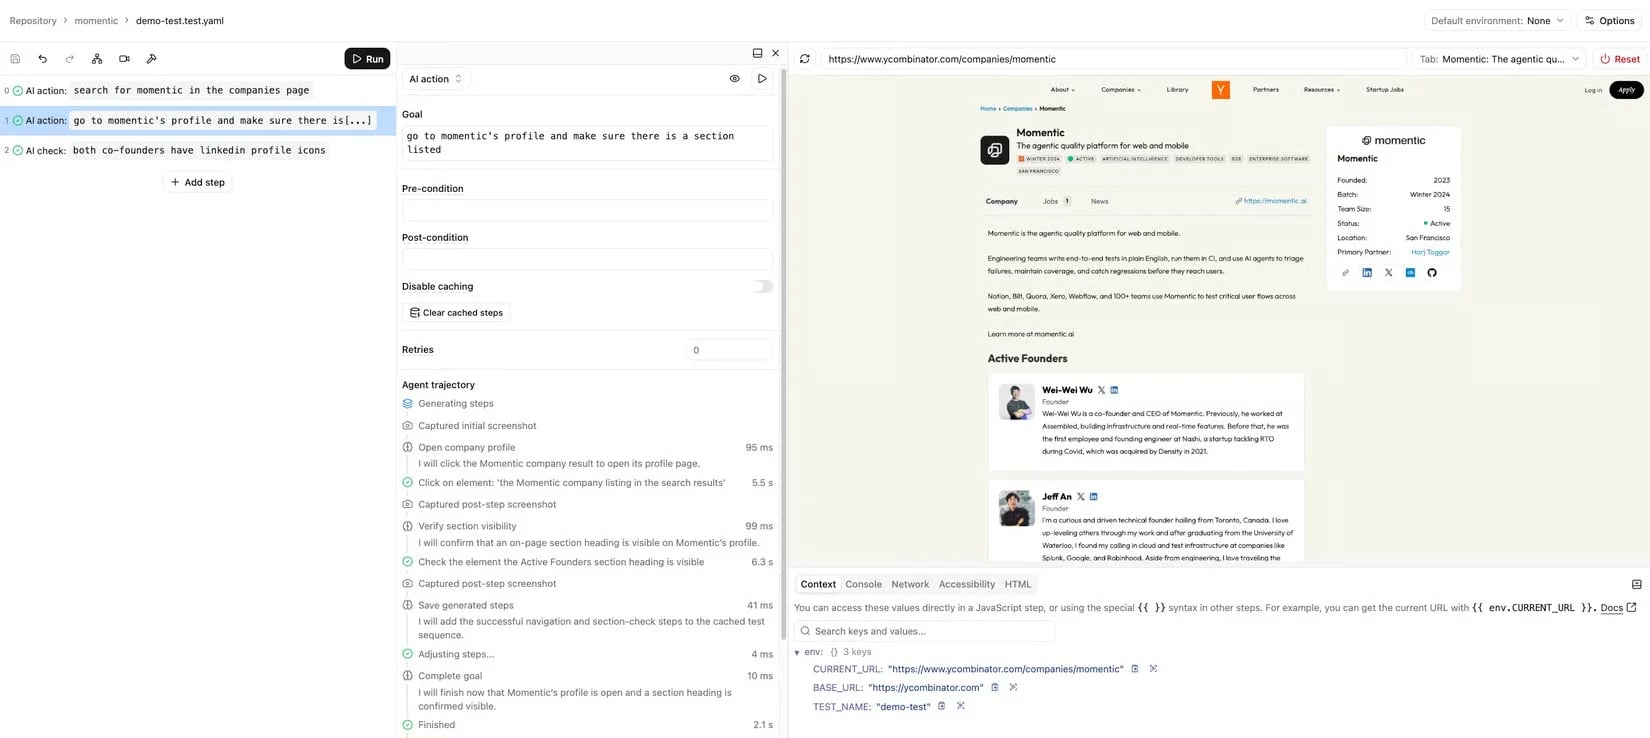Viewport: 1650px width, 738px height.
Task: Open the Options button
Action: point(1610,20)
